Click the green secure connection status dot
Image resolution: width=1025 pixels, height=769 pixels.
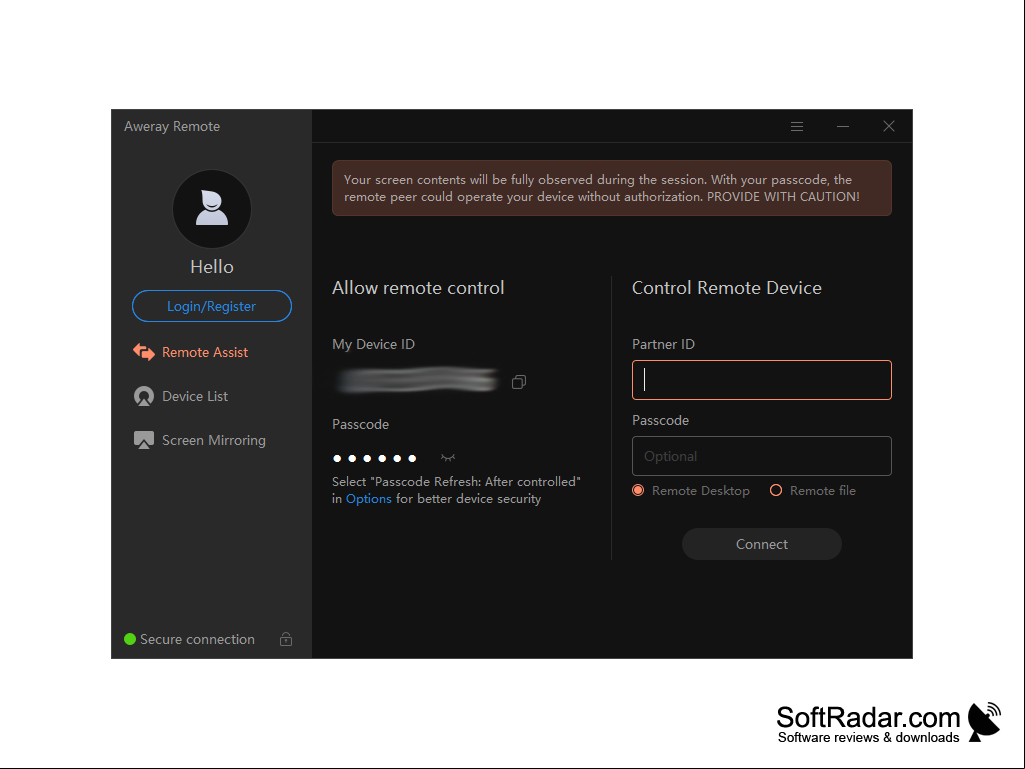130,639
